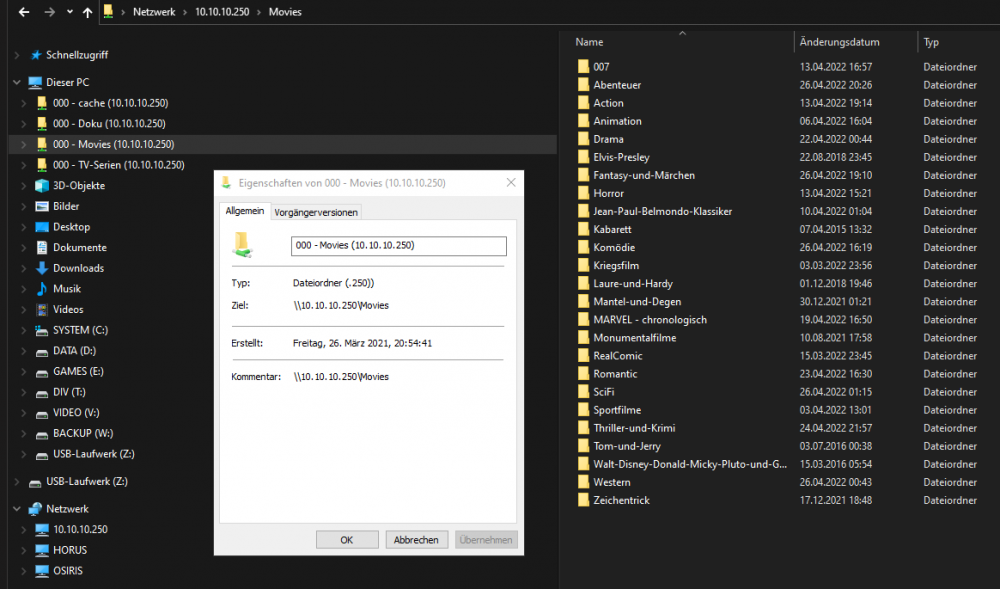Click the BACKUP (W:) drive icon
1000x589 pixels.
[x=42, y=434]
